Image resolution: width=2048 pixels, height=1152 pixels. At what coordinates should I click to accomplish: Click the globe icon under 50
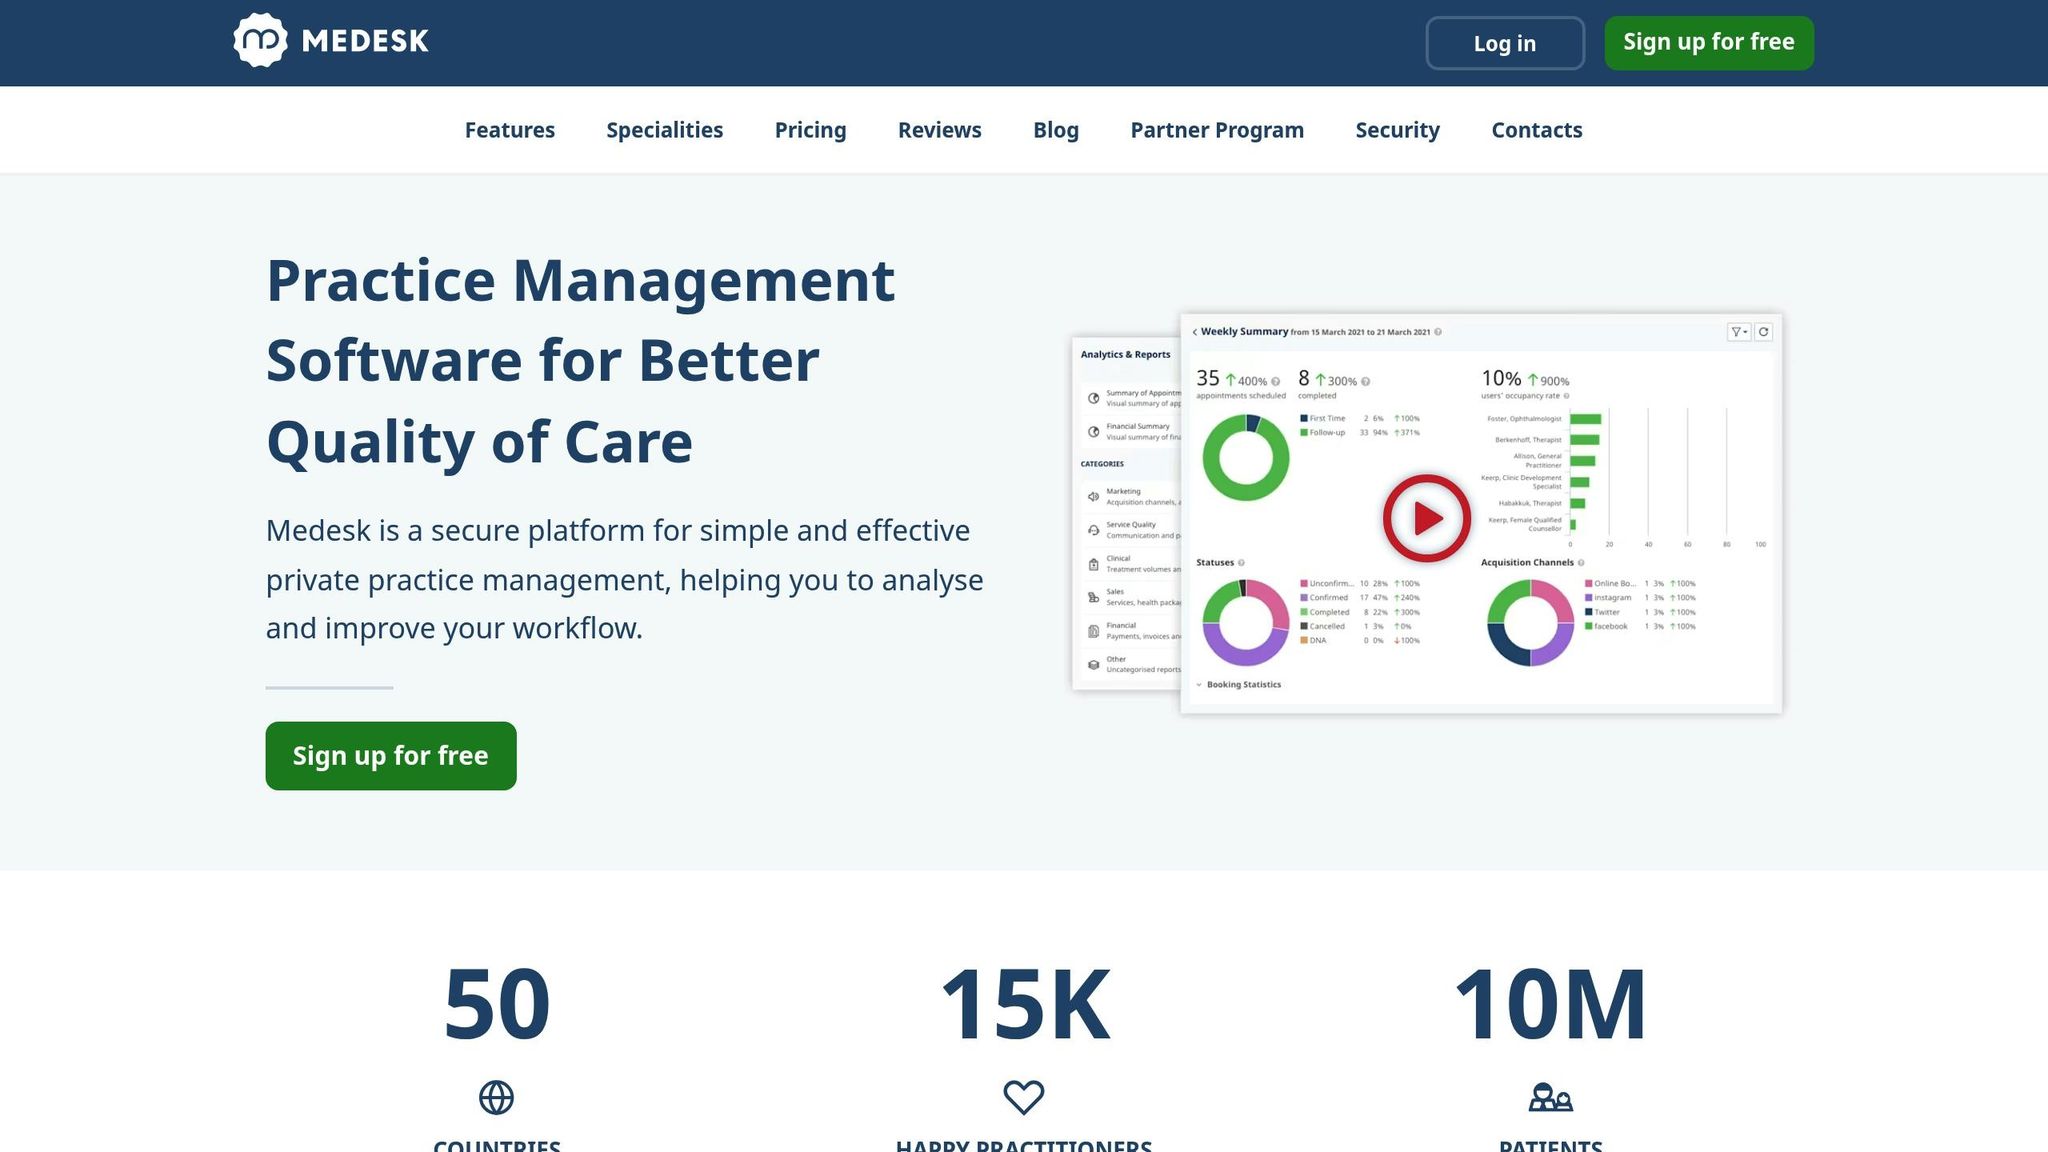[x=496, y=1098]
